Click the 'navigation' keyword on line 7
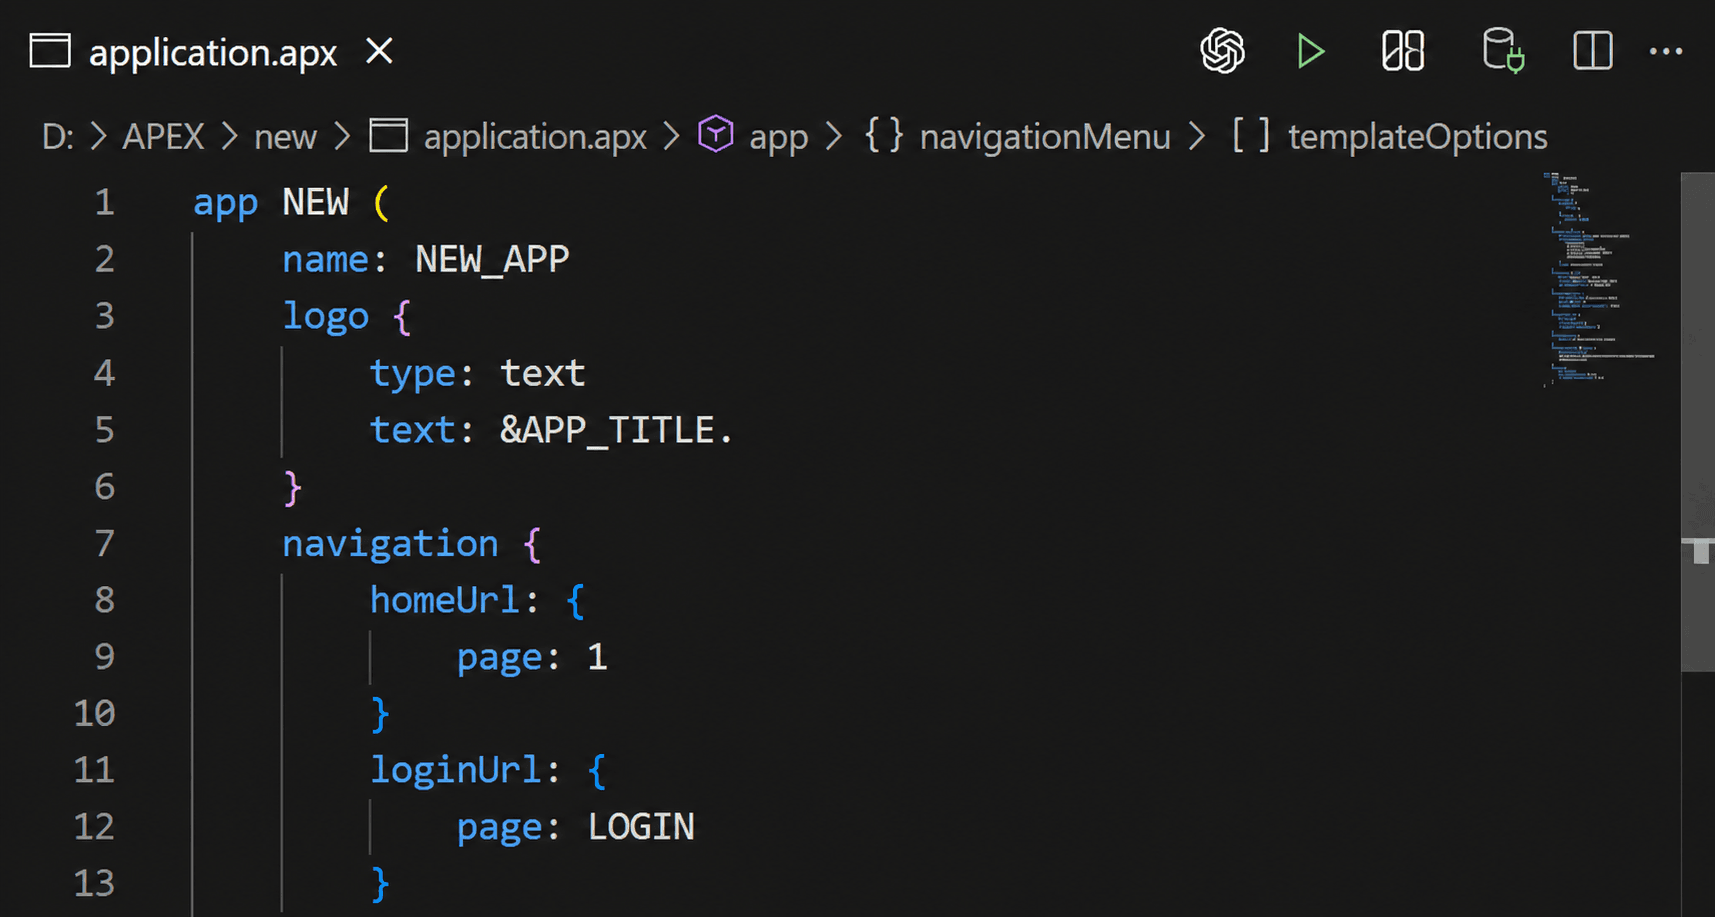 tap(390, 543)
